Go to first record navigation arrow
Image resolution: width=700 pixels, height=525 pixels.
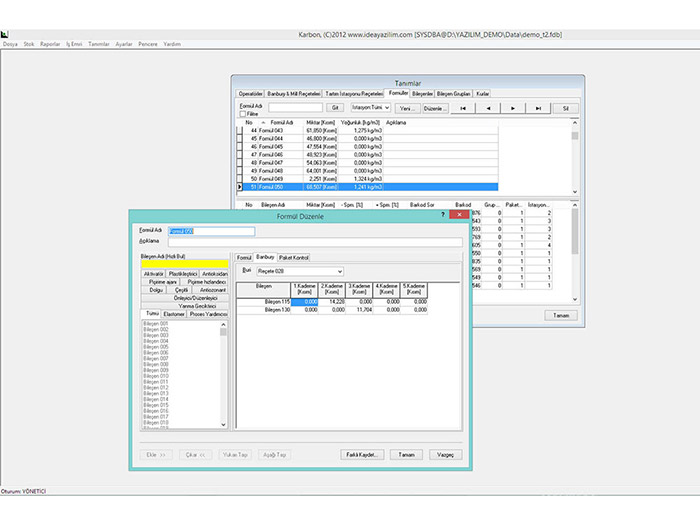click(x=463, y=107)
